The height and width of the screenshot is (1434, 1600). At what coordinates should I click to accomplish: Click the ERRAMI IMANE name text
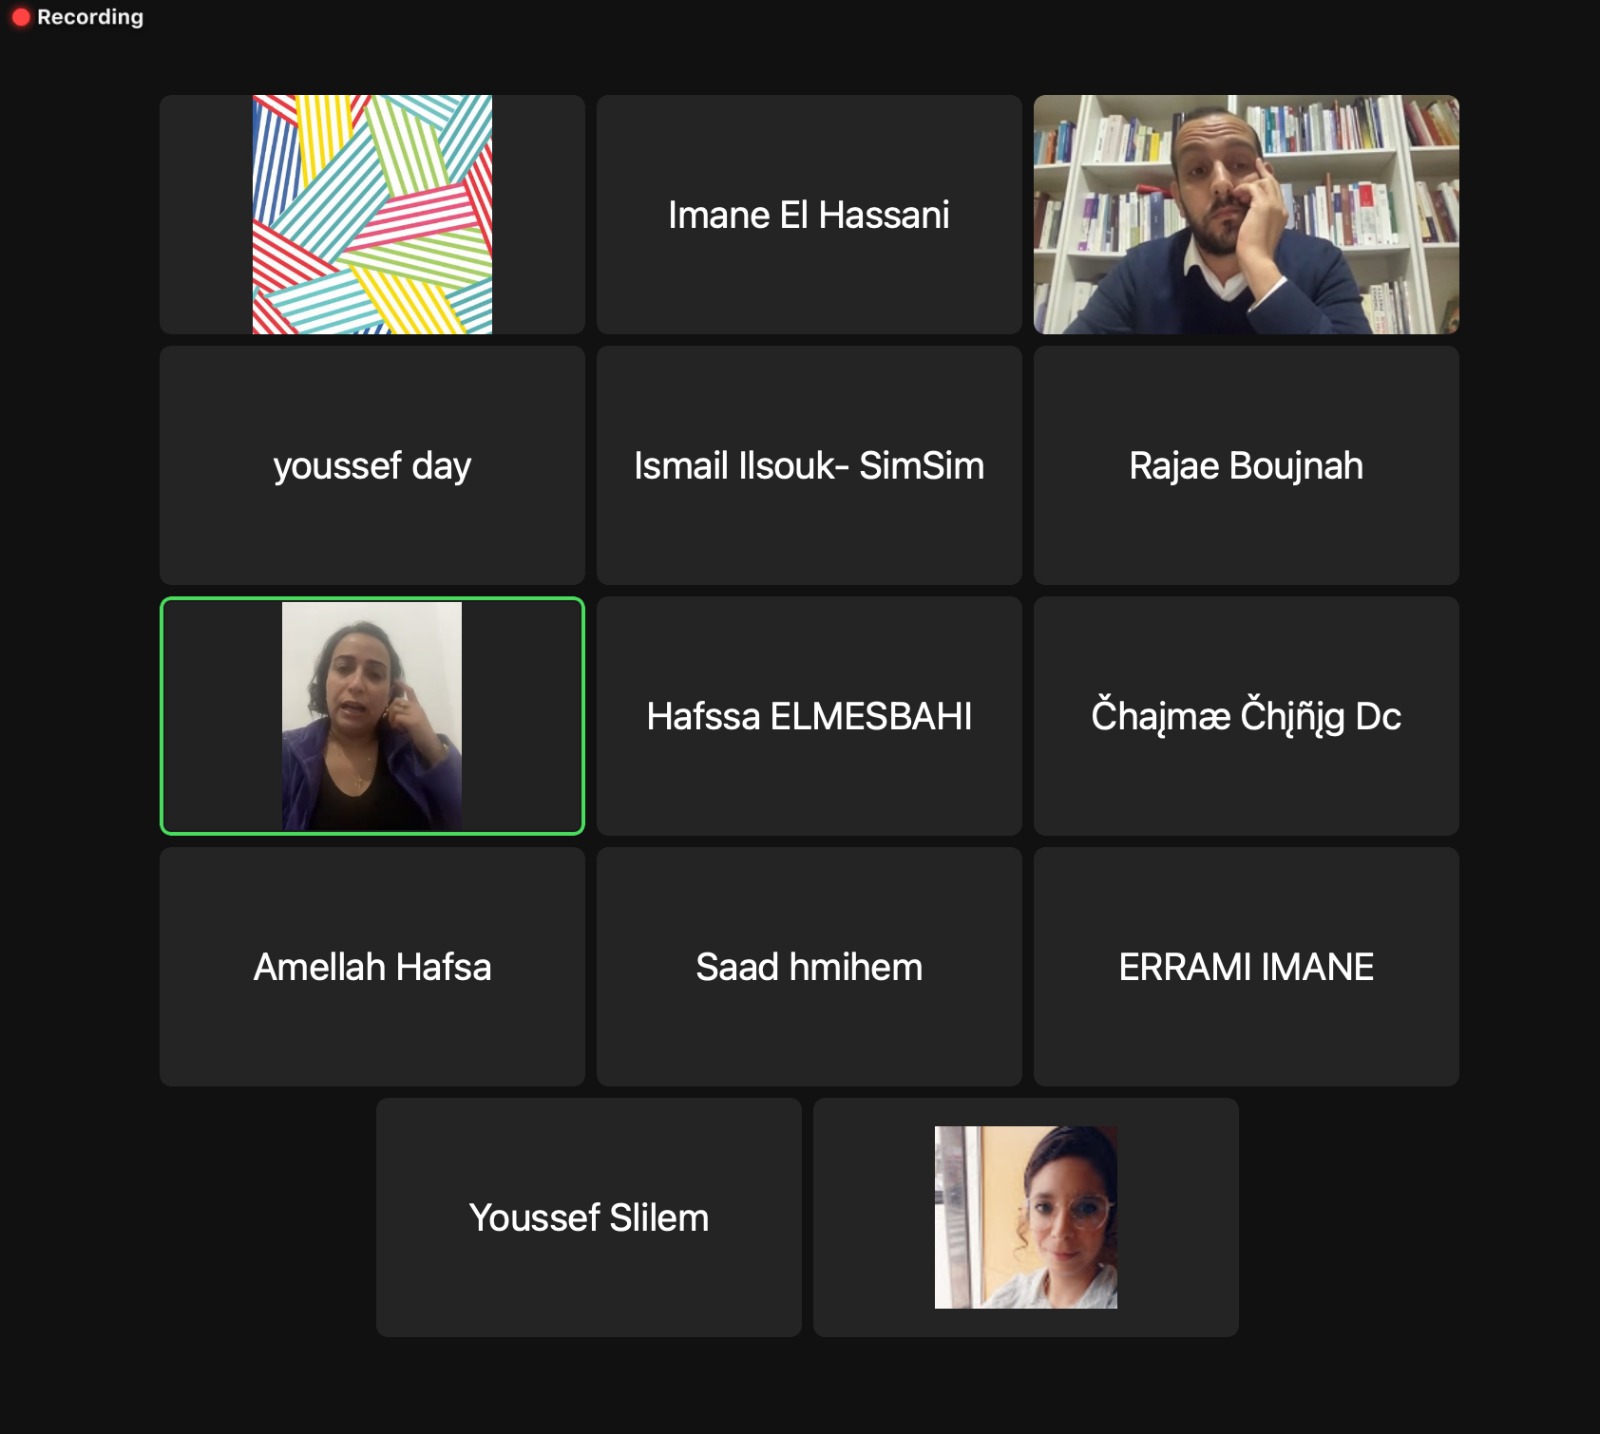pyautogui.click(x=1246, y=967)
